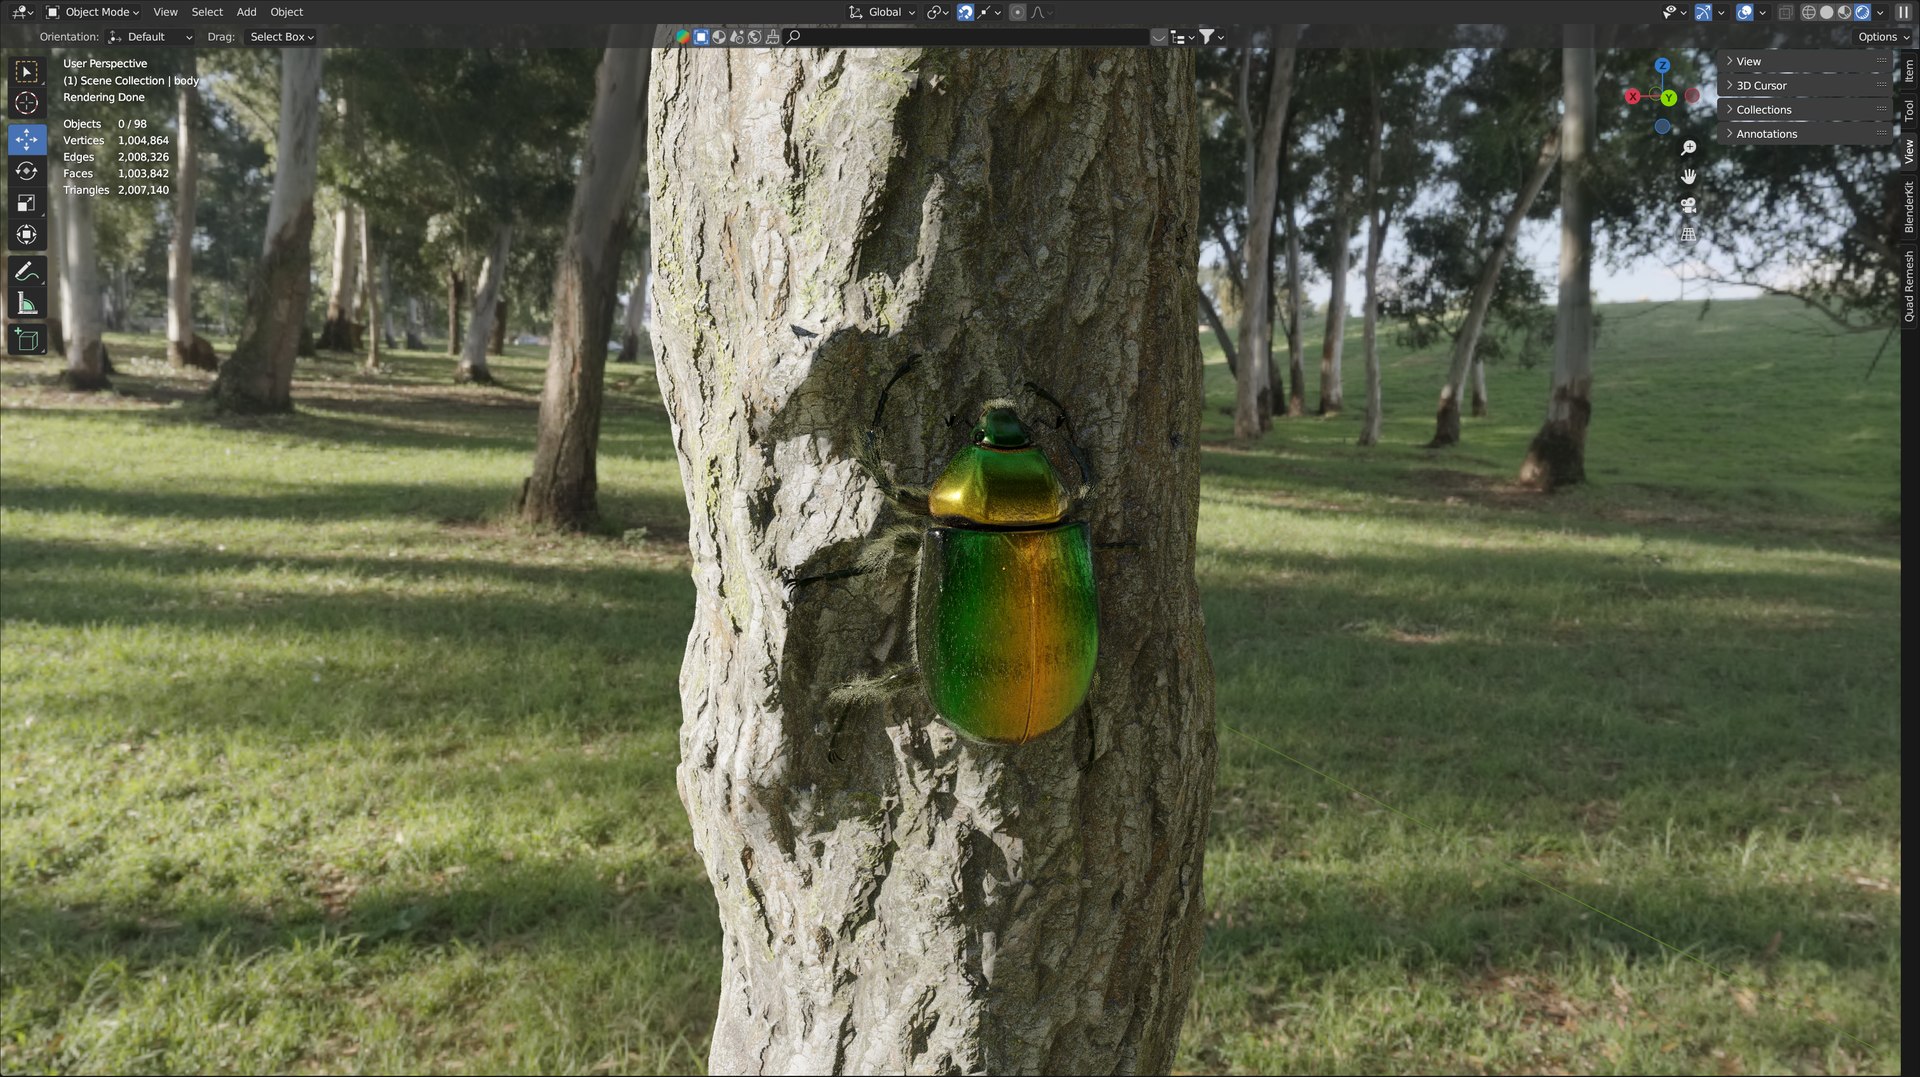Pause the viewport preview render
The height and width of the screenshot is (1077, 1920).
[1903, 12]
